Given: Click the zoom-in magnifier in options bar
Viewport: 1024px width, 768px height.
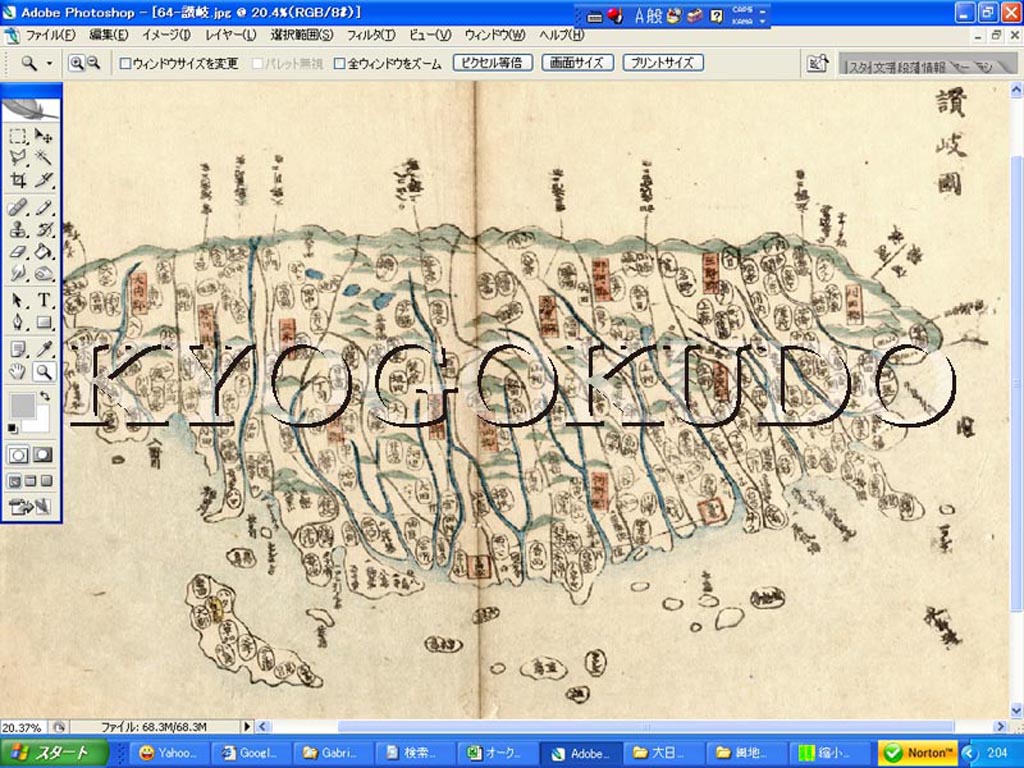Looking at the screenshot, I should (x=77, y=63).
